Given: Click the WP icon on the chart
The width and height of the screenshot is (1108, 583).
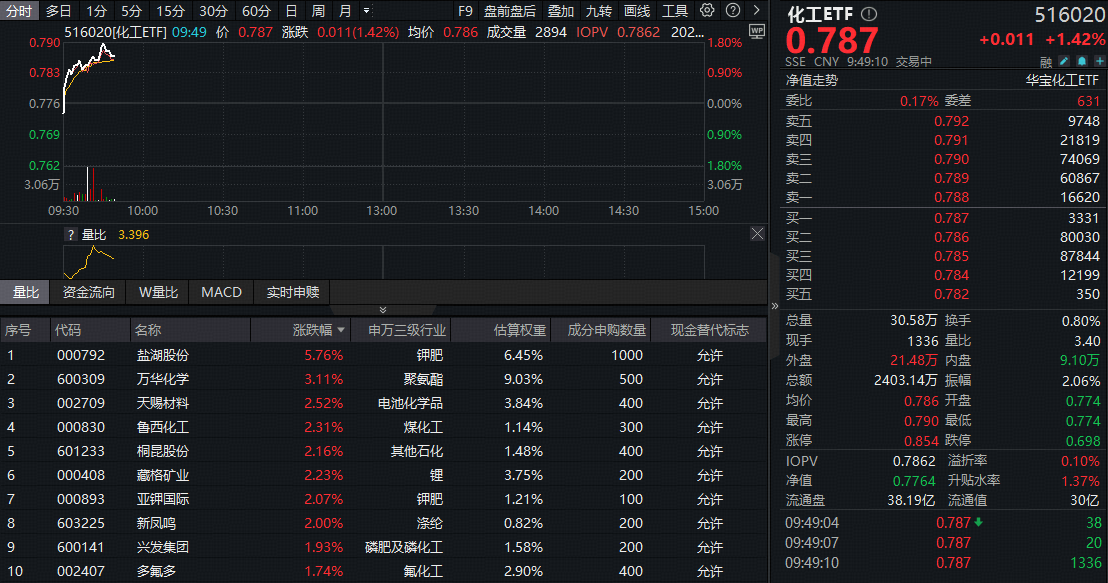Looking at the screenshot, I should click(757, 33).
